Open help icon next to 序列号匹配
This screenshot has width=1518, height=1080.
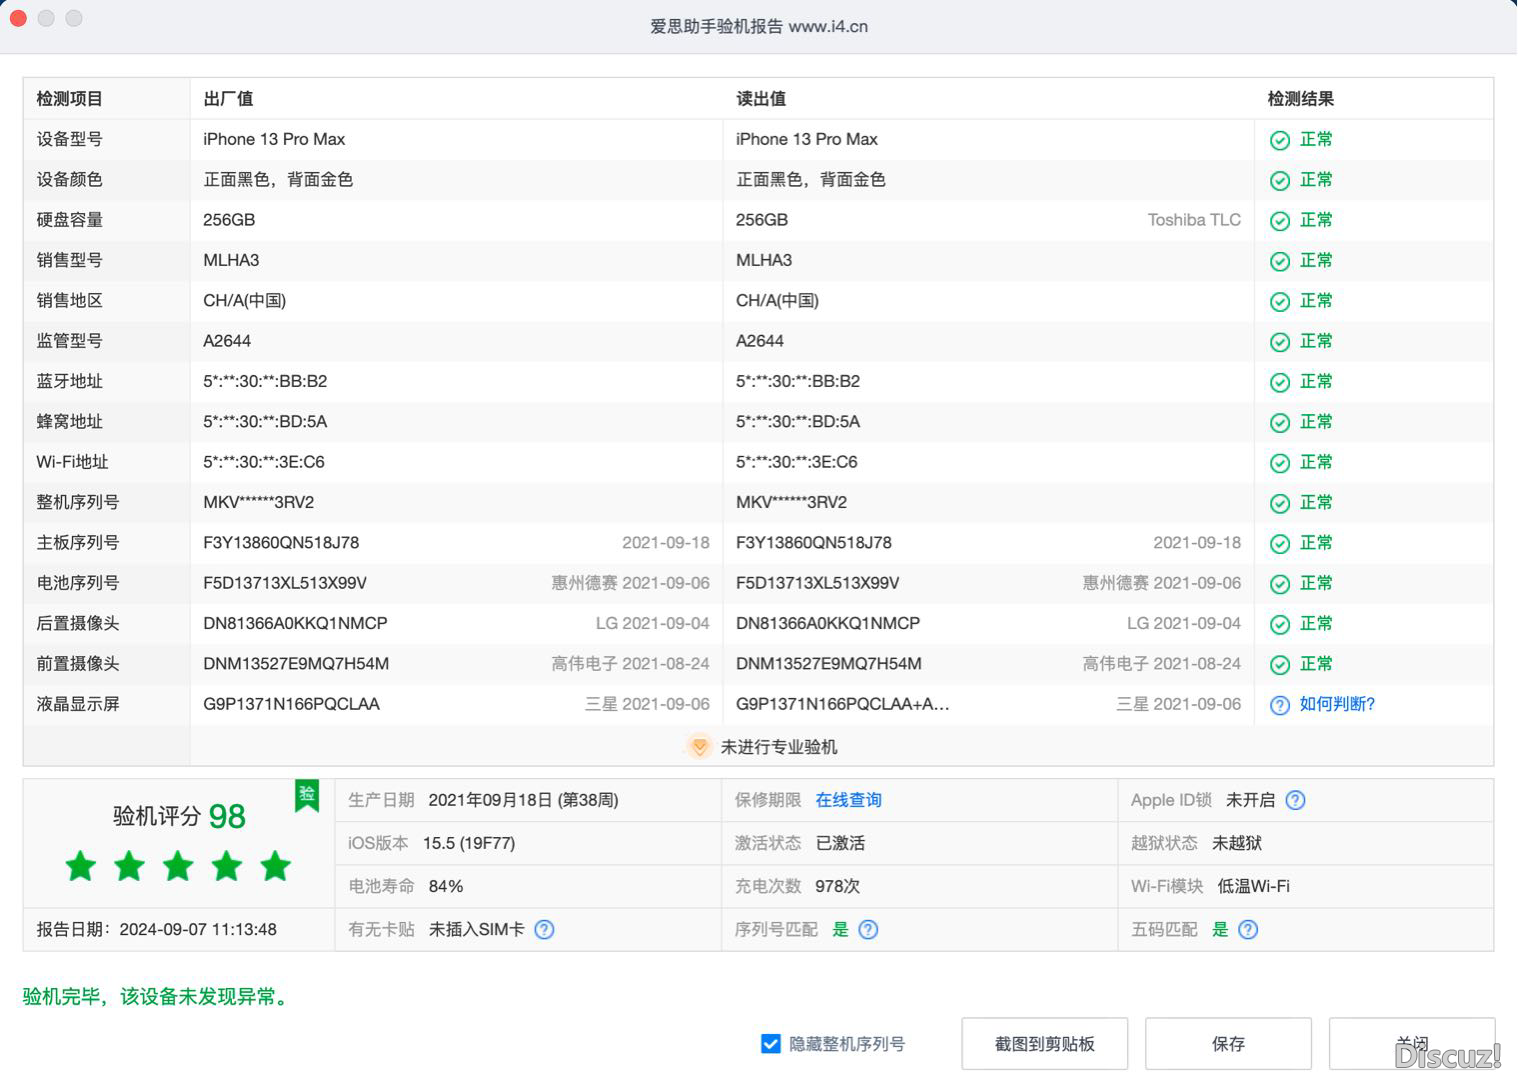pyautogui.click(x=868, y=930)
